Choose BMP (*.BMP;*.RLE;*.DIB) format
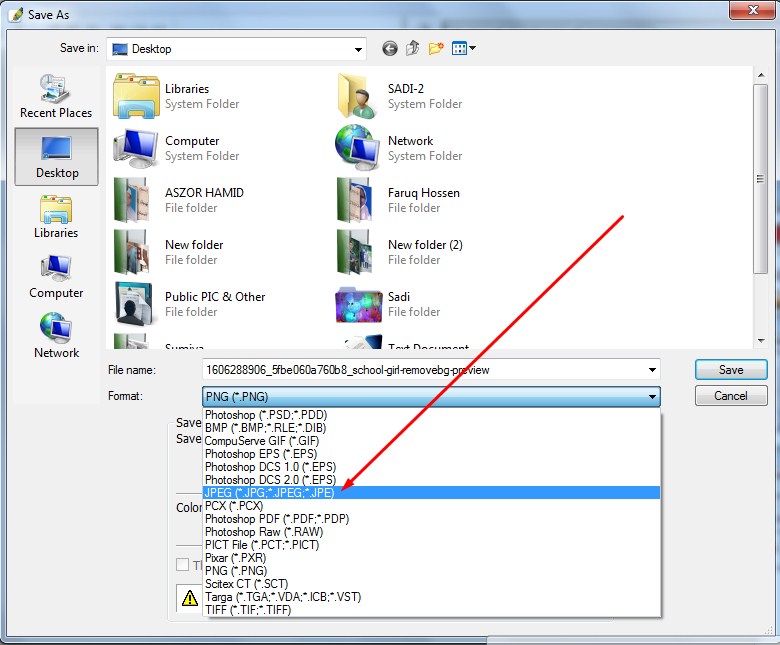Image resolution: width=780 pixels, height=645 pixels. [431, 428]
